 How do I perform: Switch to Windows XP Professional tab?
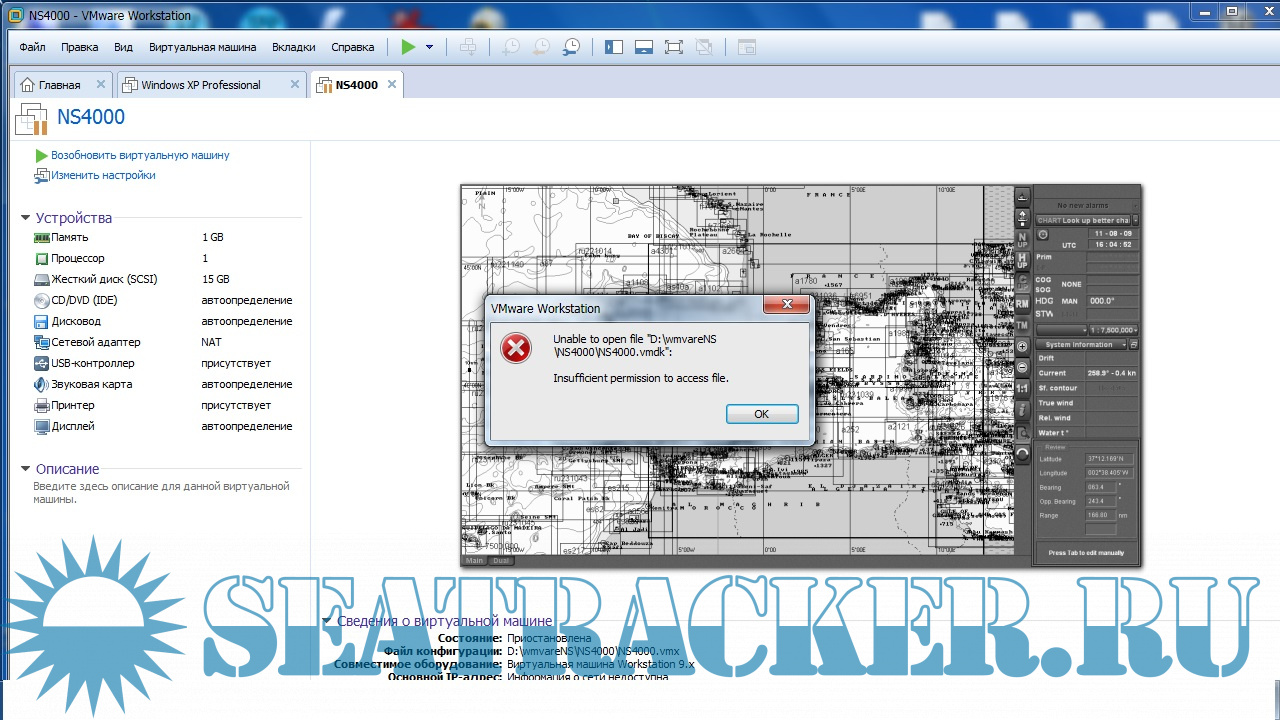(201, 85)
